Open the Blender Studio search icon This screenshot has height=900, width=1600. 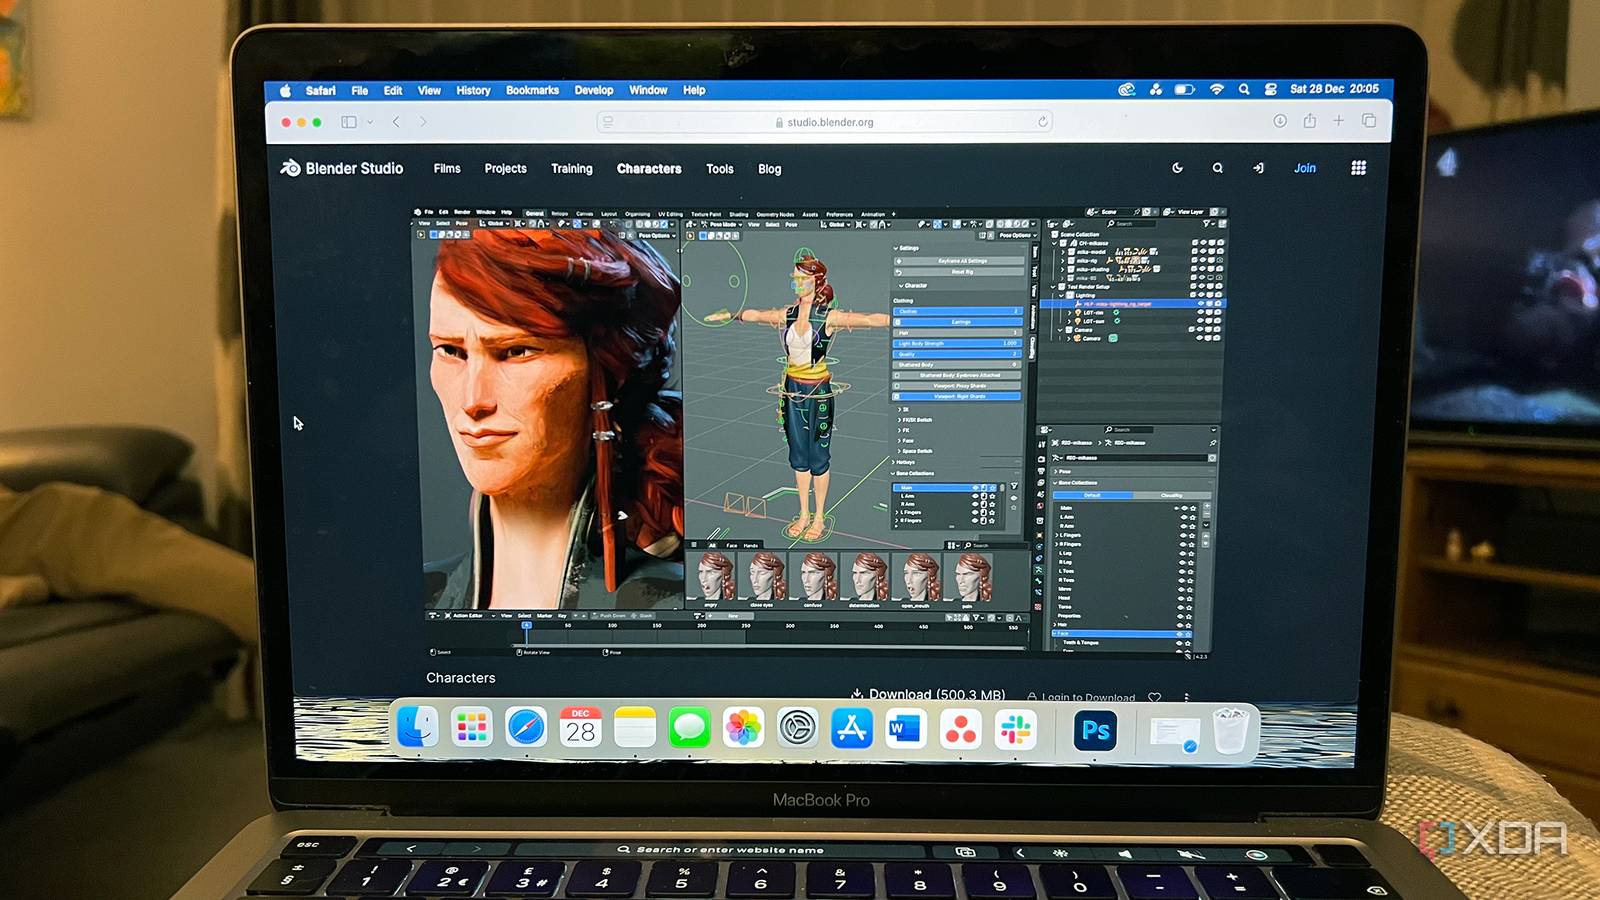click(1217, 168)
